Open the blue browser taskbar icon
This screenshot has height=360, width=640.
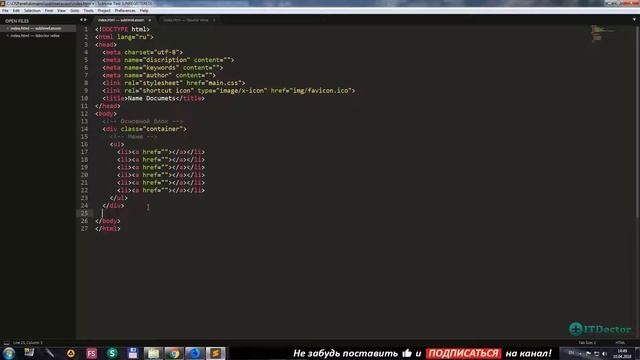click(195, 353)
